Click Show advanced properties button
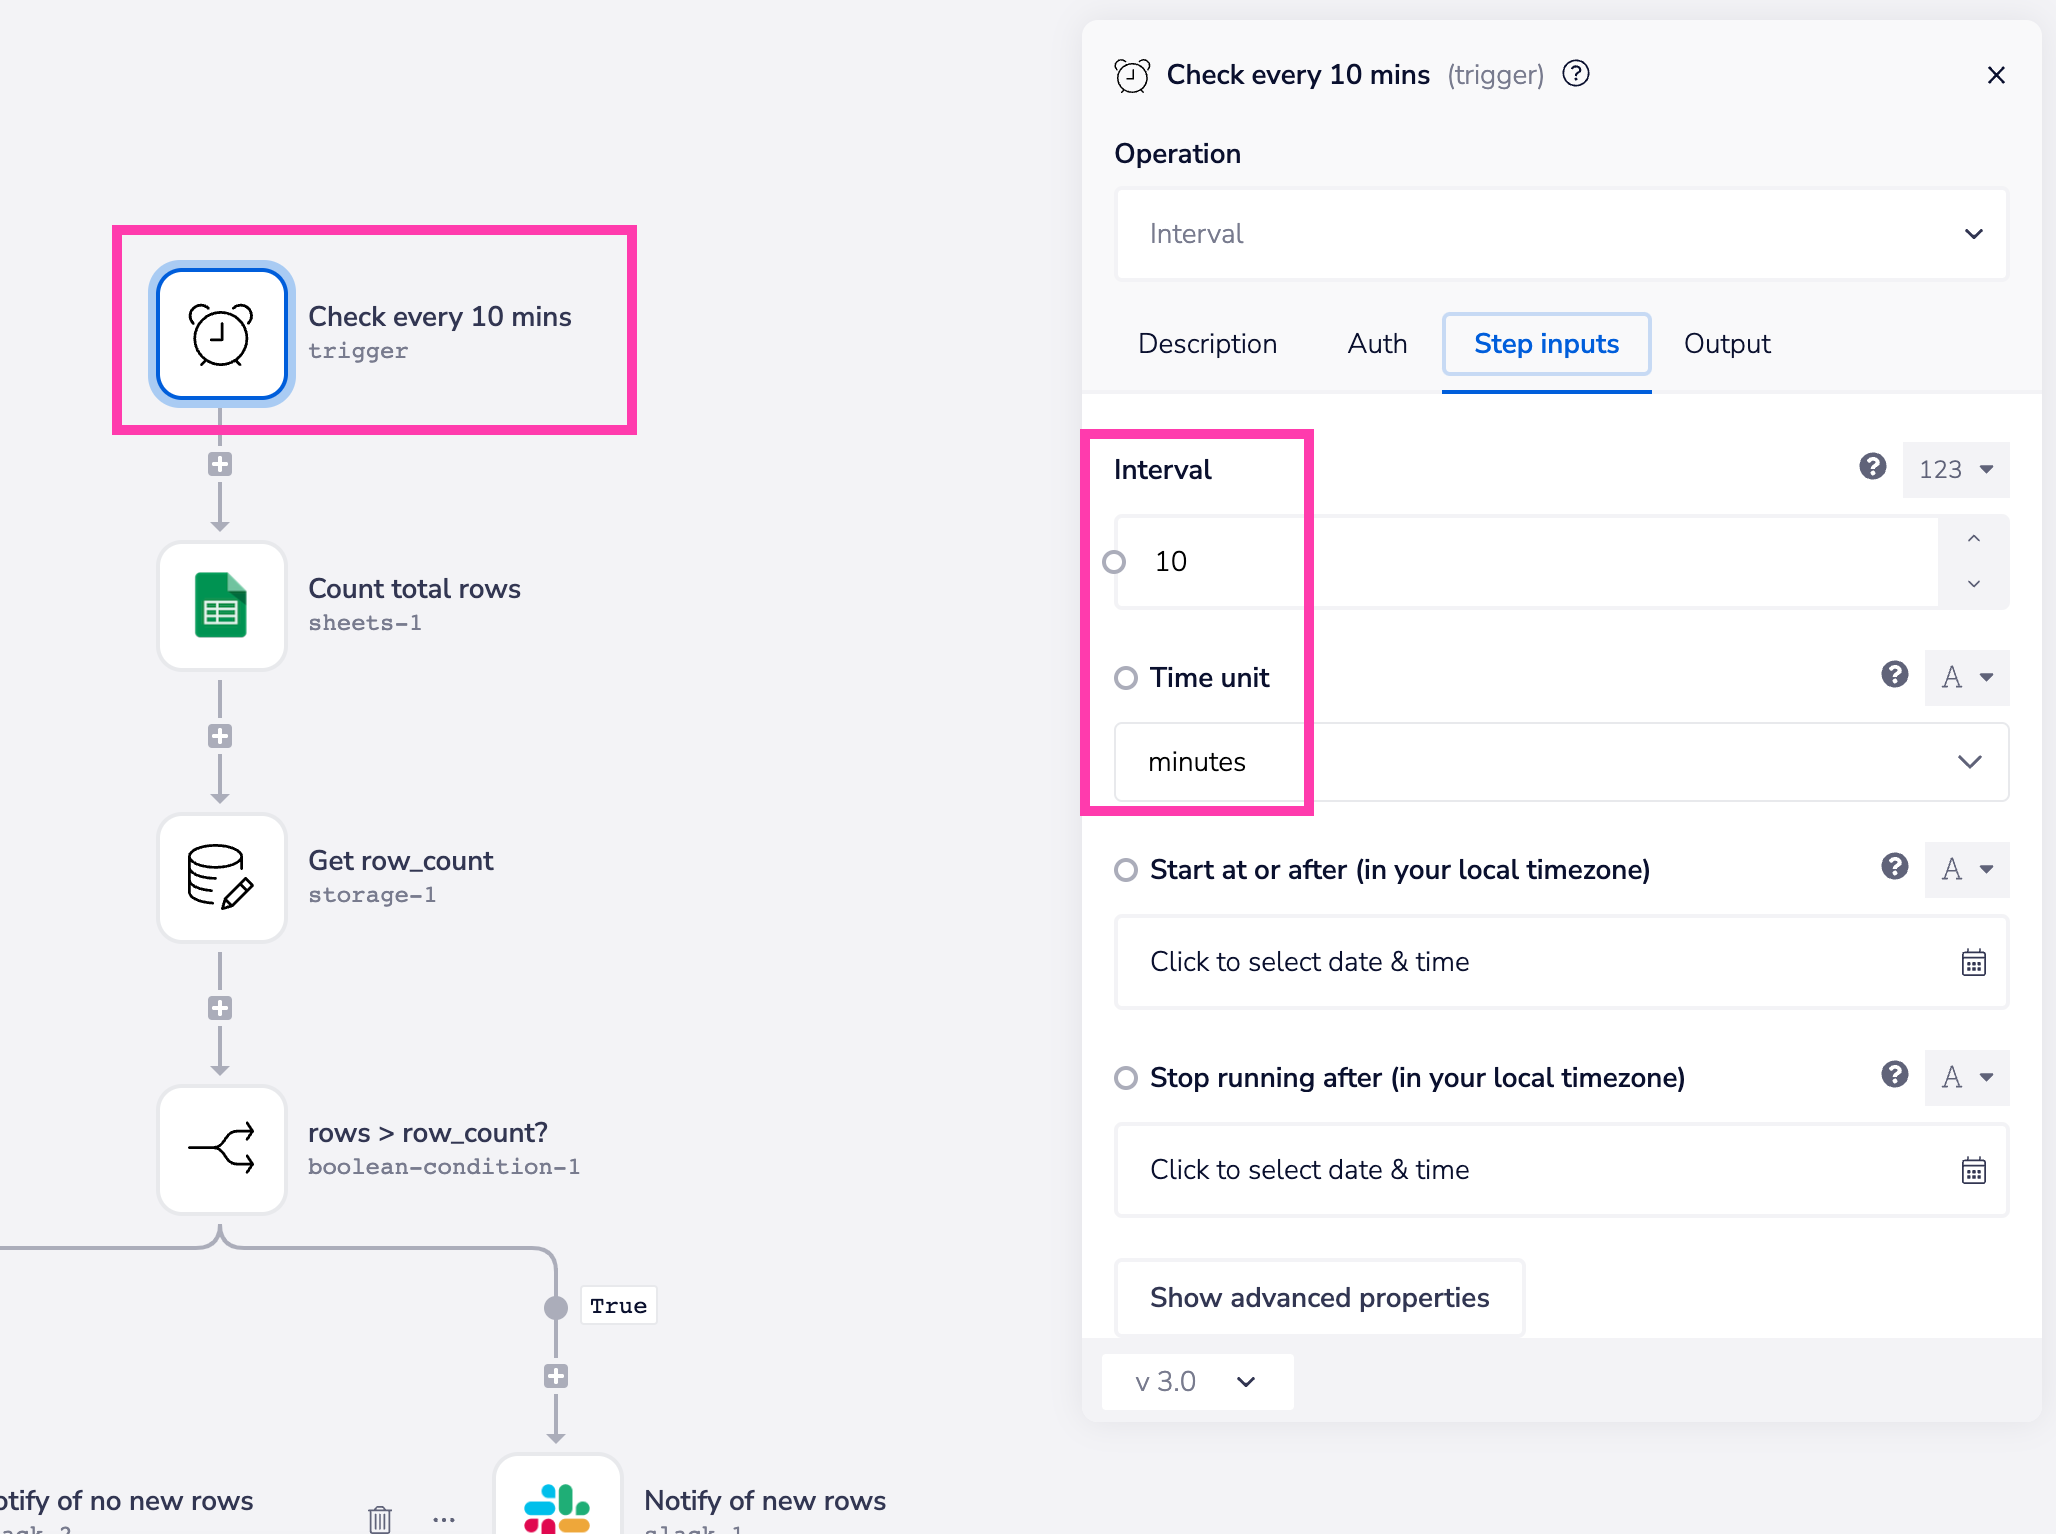The height and width of the screenshot is (1534, 2056). (x=1319, y=1298)
